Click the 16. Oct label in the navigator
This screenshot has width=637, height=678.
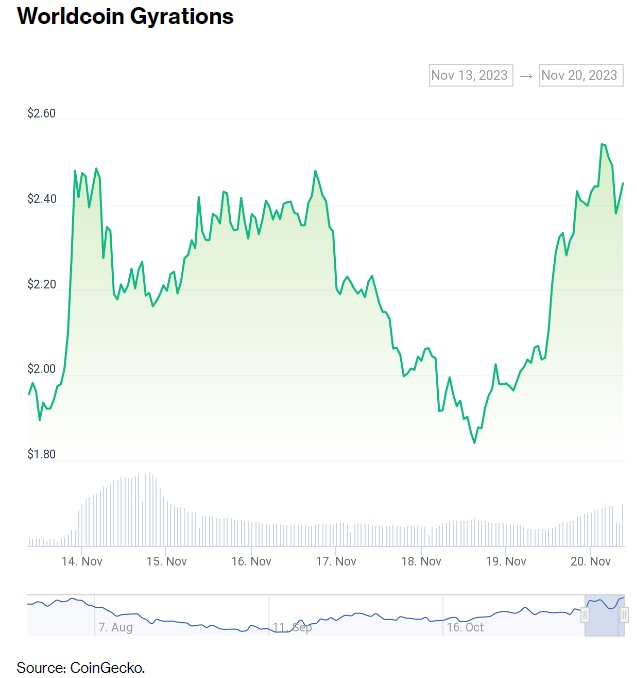pos(465,627)
